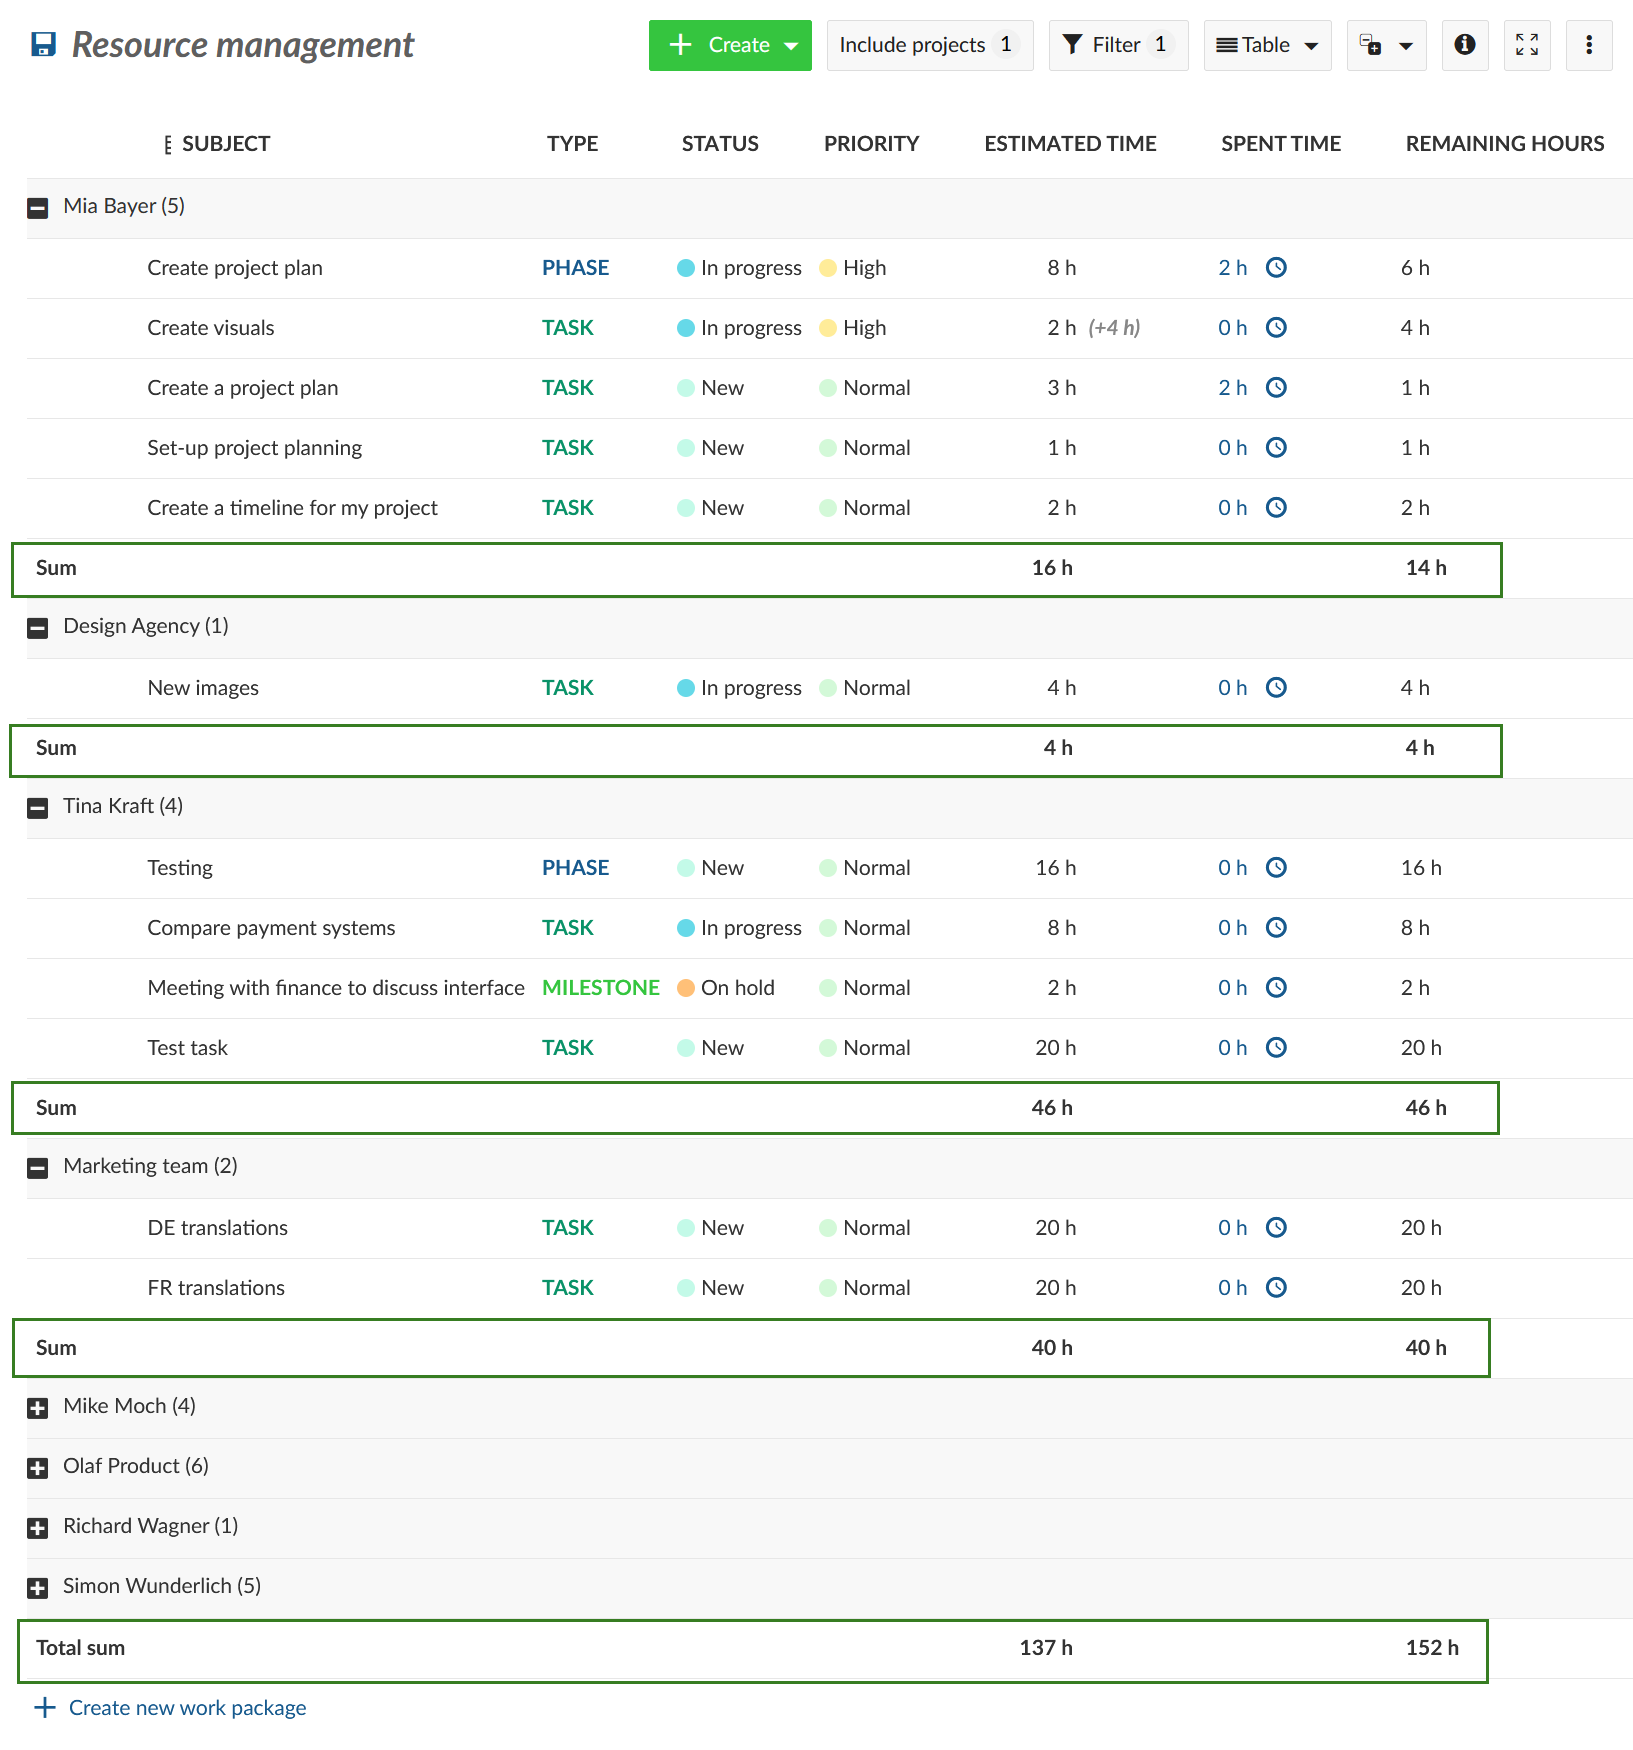The image size is (1633, 1750).
Task: Log time via clock icon on Create project plan
Action: 1276,267
